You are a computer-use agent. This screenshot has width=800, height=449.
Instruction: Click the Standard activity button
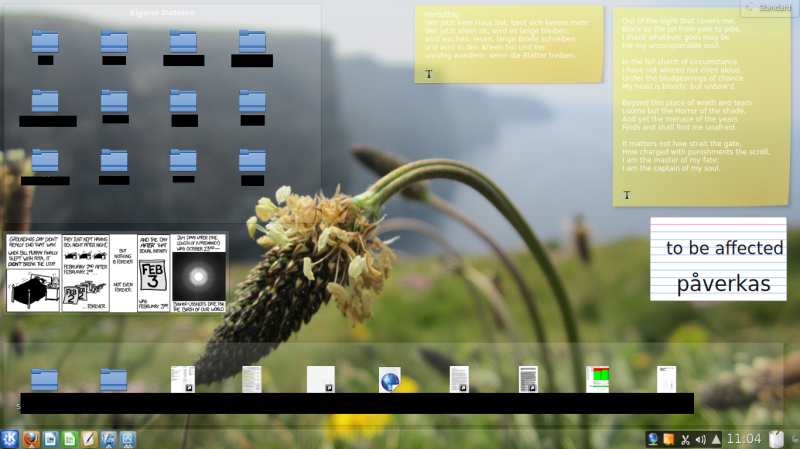click(x=770, y=8)
